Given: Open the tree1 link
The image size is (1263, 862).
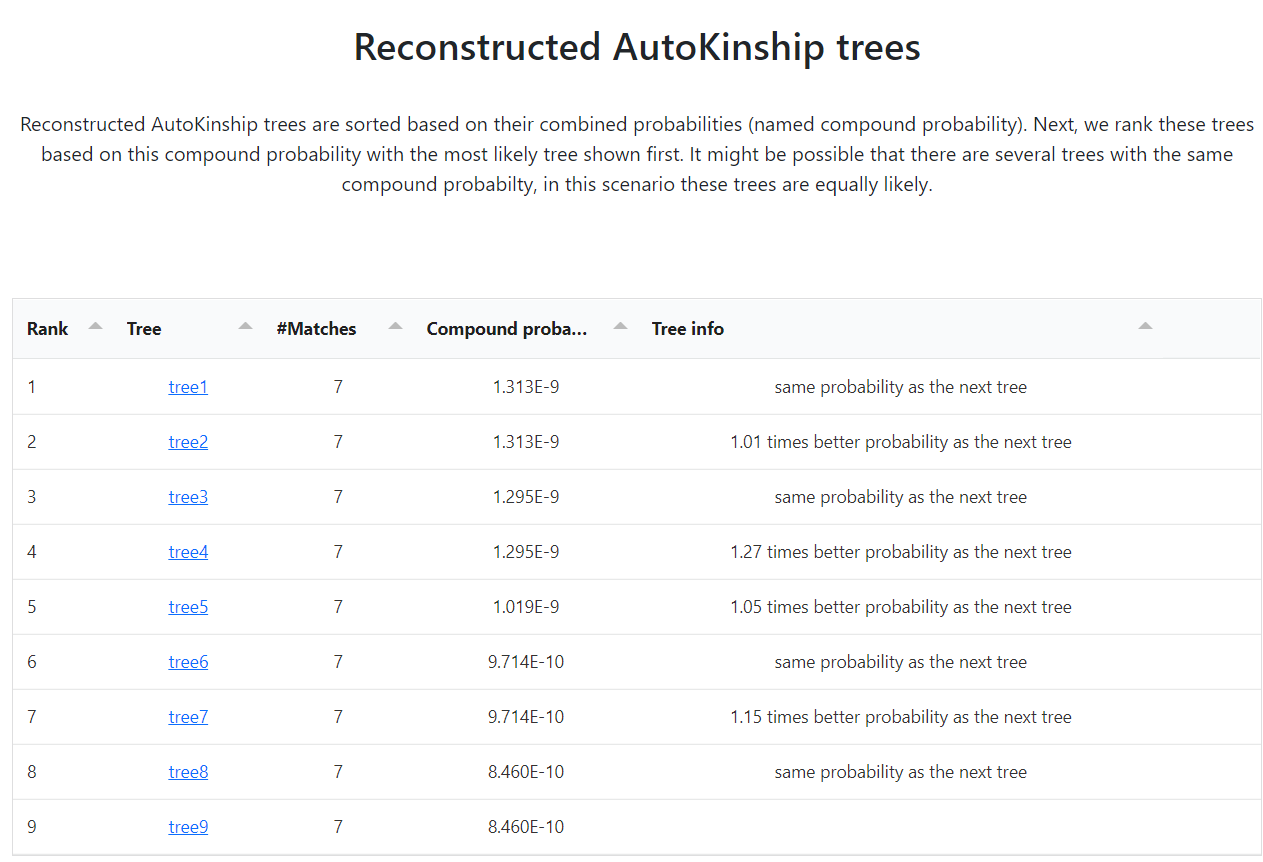Looking at the screenshot, I should (188, 387).
